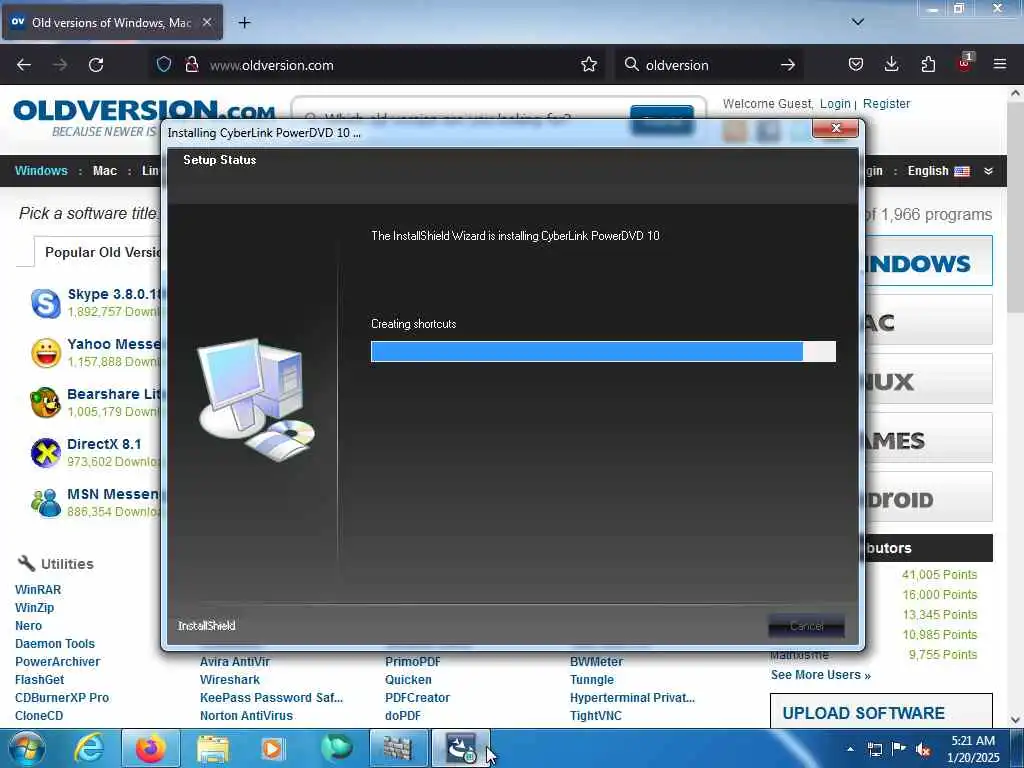The width and height of the screenshot is (1024, 768).
Task: Open the Quicken link
Action: (x=408, y=680)
